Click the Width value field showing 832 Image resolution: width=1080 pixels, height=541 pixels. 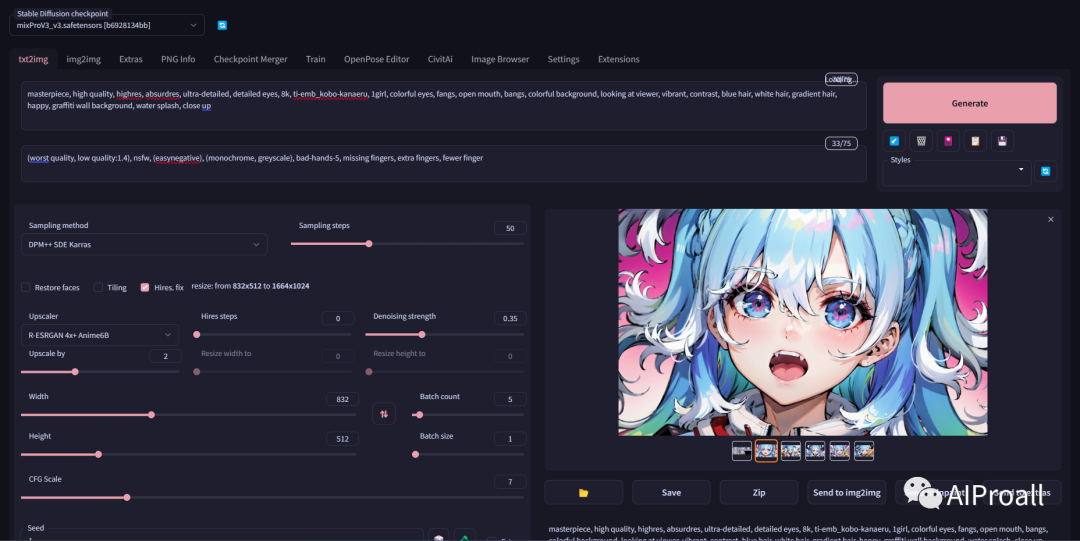click(342, 399)
